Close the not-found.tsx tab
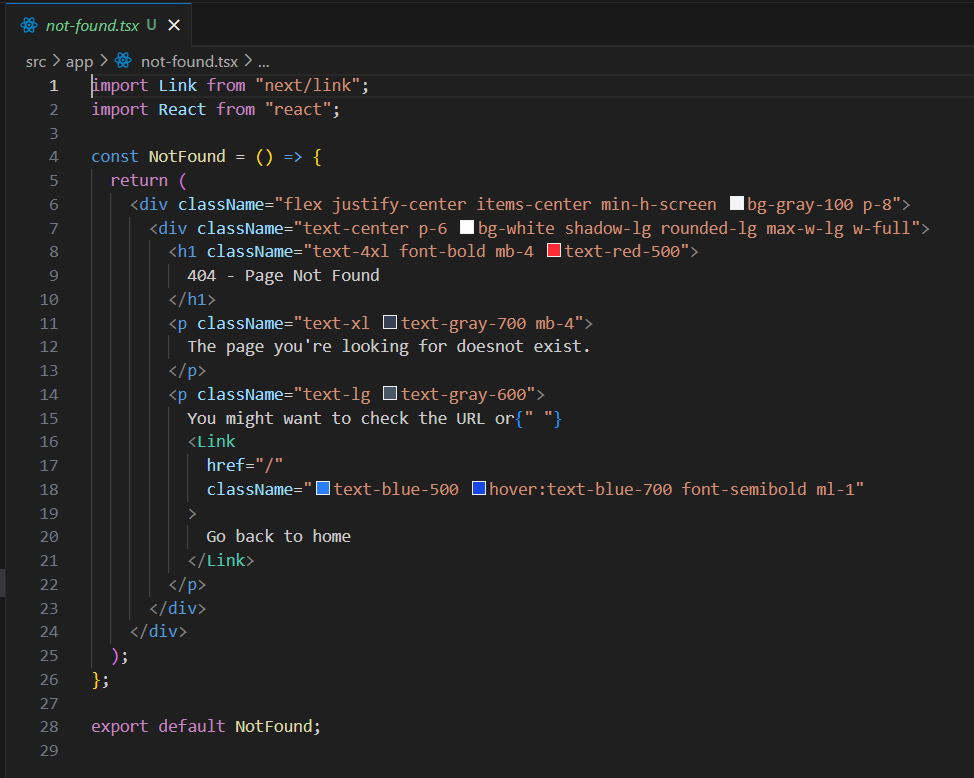This screenshot has height=778, width=974. pos(174,25)
